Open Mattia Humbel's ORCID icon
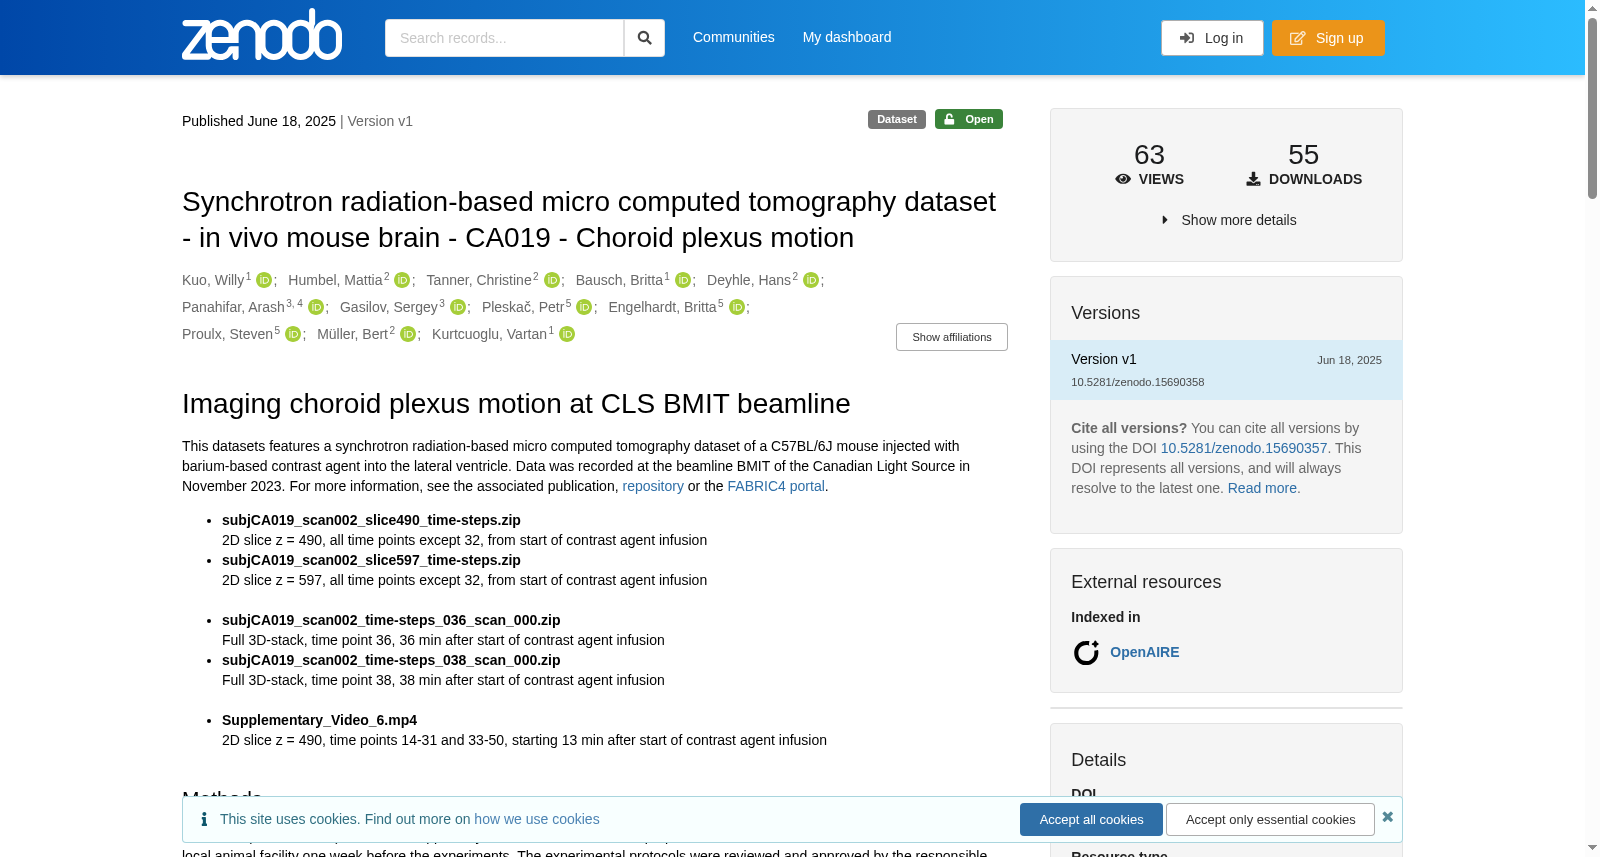 (x=402, y=281)
